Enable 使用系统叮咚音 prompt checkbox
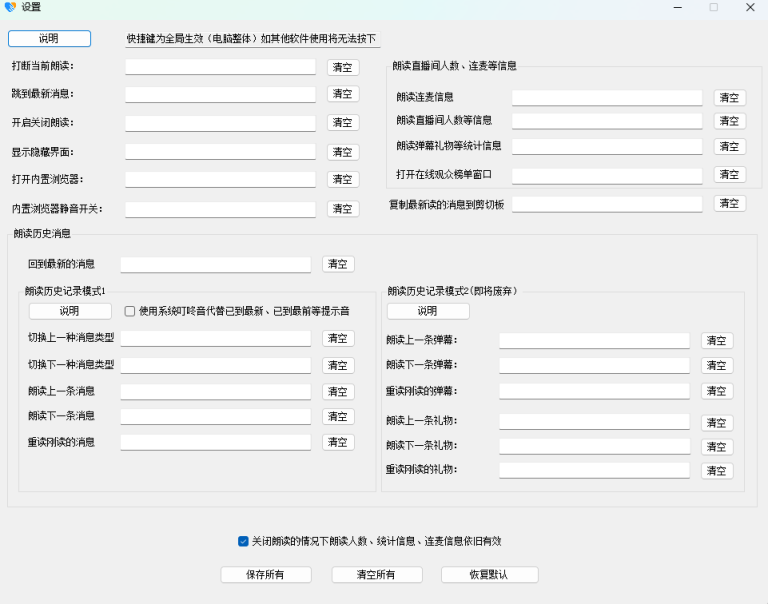 130,311
